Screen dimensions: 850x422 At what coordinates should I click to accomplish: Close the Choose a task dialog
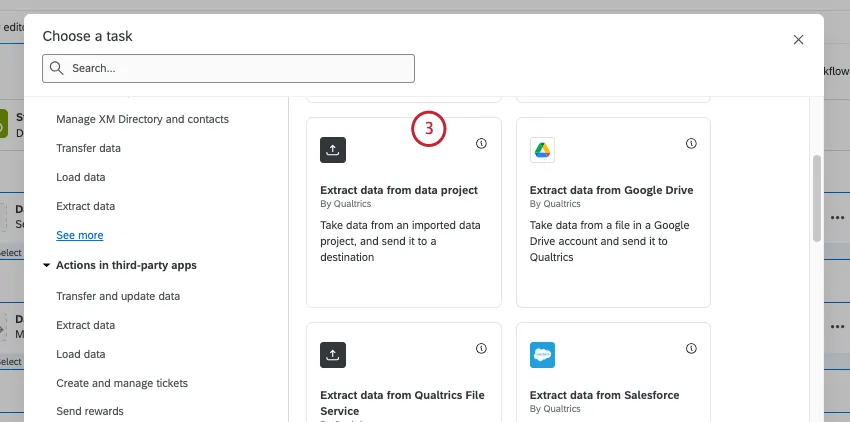coord(798,40)
